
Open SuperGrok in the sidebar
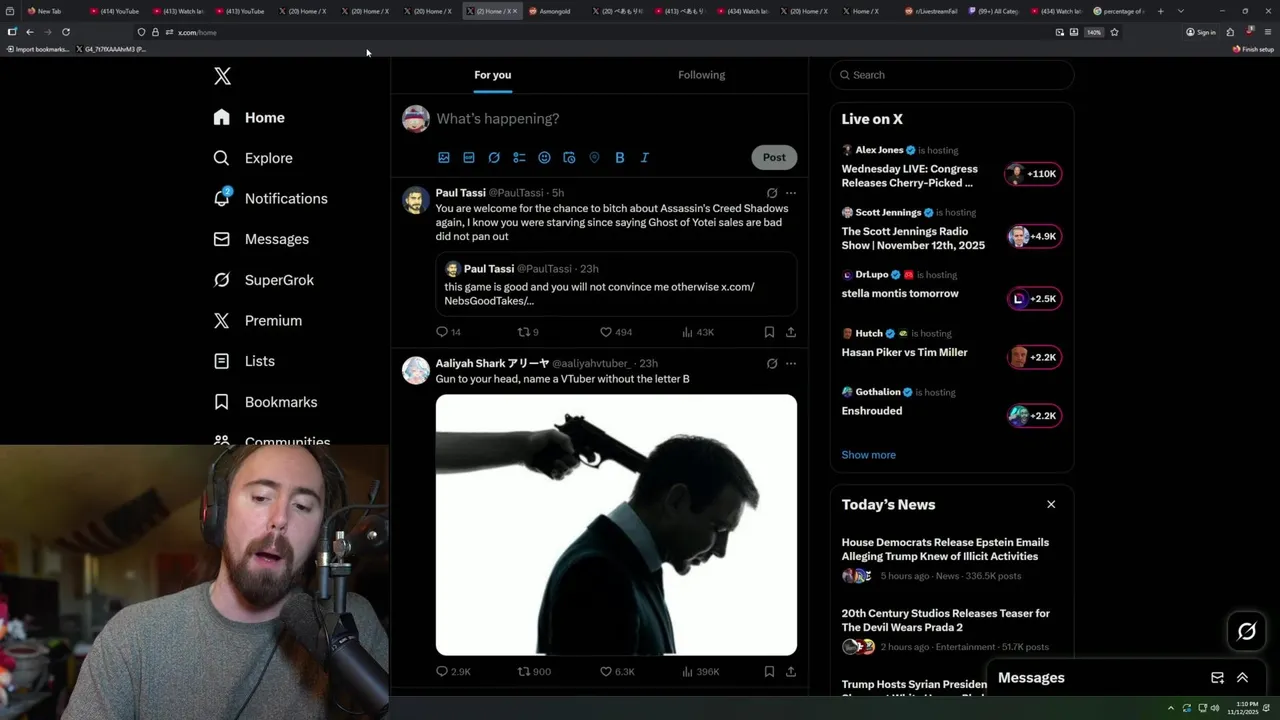[x=263, y=280]
